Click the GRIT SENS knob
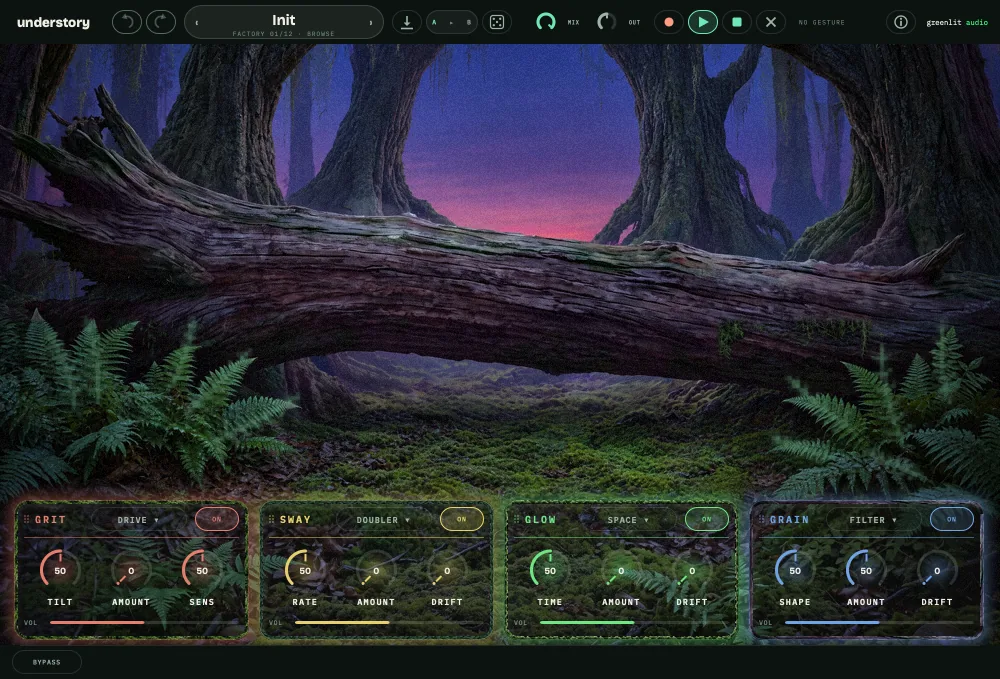Viewport: 1000px width, 679px height. click(x=202, y=569)
